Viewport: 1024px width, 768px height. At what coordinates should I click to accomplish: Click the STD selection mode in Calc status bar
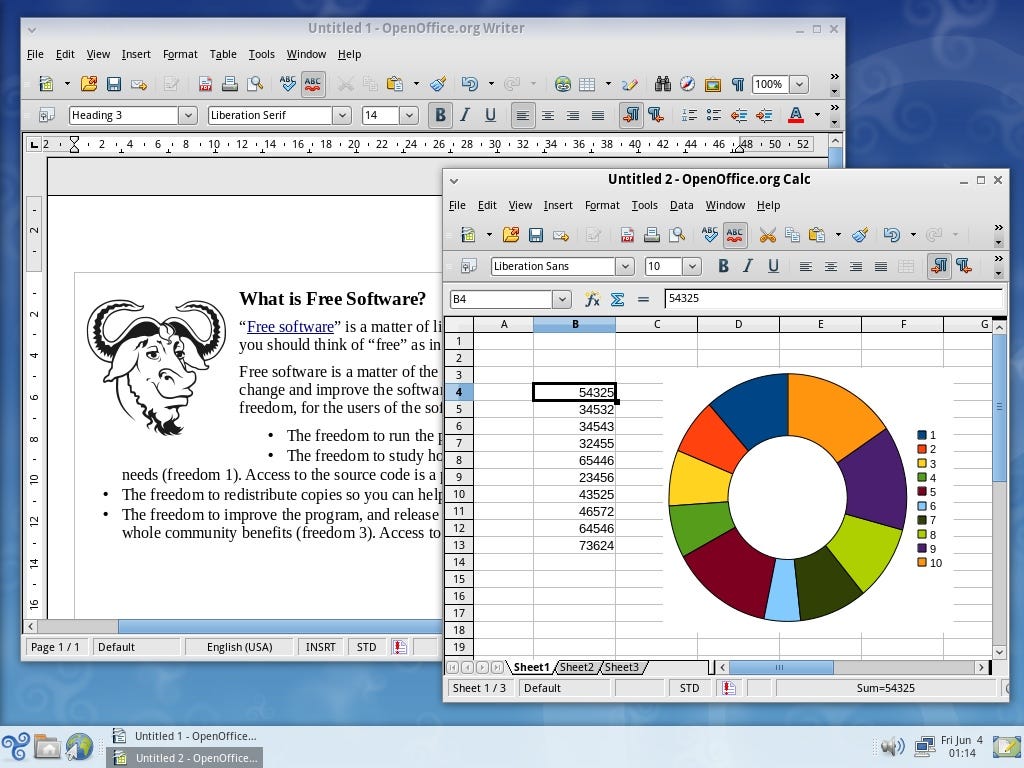pyautogui.click(x=689, y=688)
